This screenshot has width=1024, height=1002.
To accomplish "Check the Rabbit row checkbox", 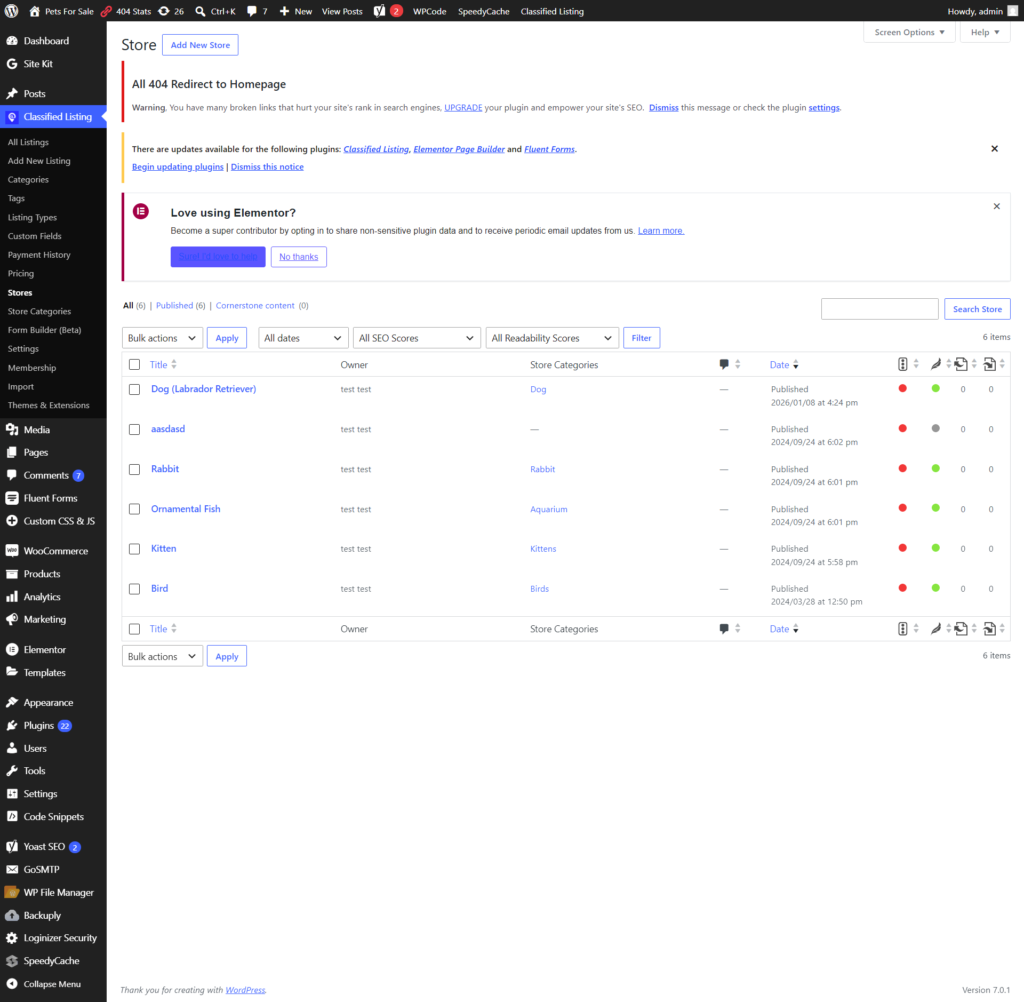I will [135, 469].
